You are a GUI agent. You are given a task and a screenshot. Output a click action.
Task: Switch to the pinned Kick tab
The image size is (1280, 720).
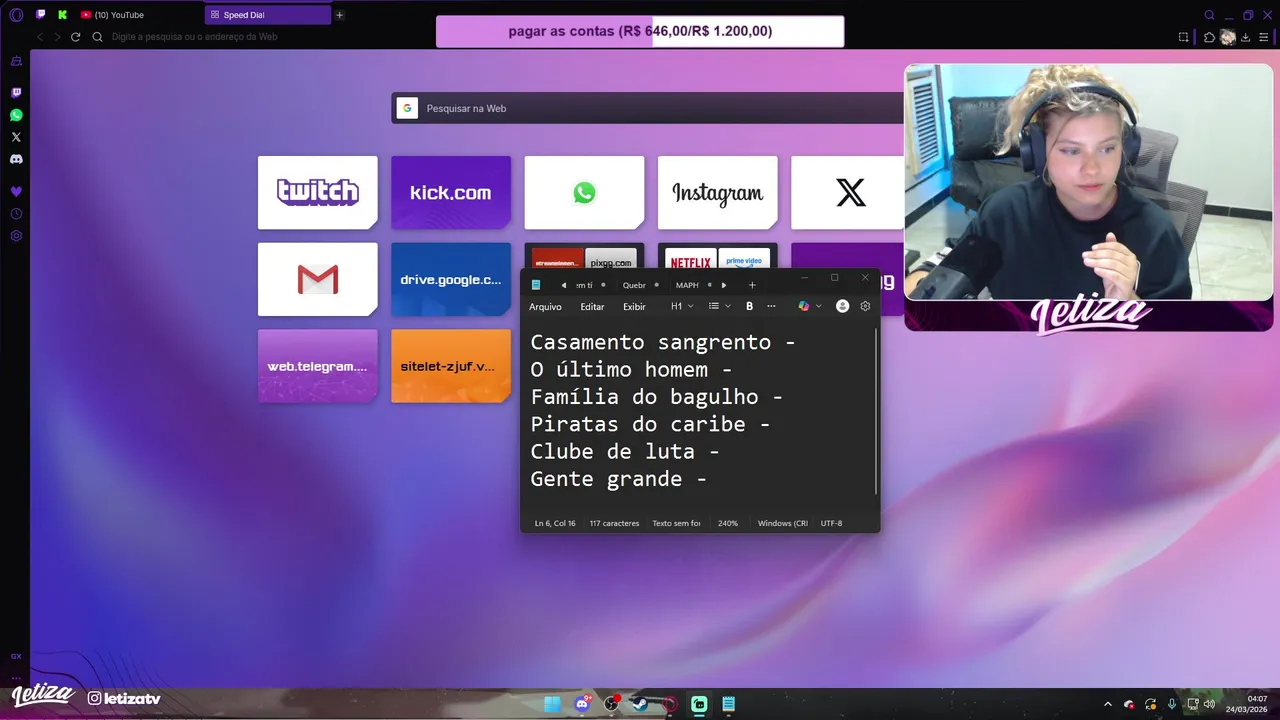(63, 15)
